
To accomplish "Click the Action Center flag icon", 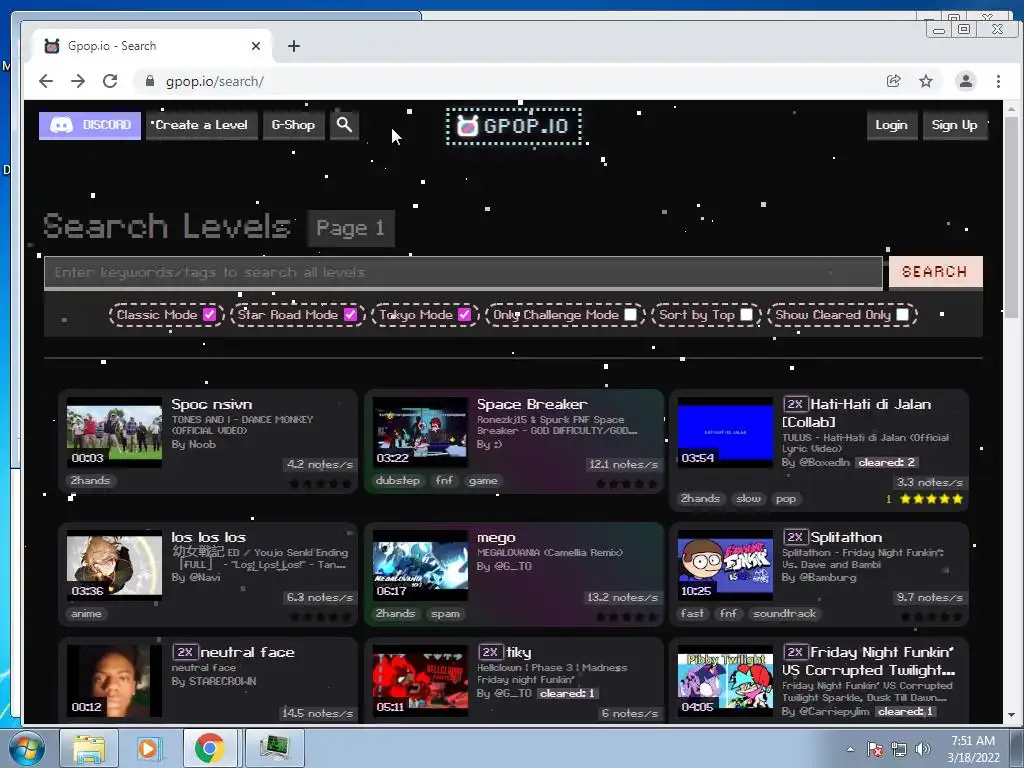I will tap(875, 749).
